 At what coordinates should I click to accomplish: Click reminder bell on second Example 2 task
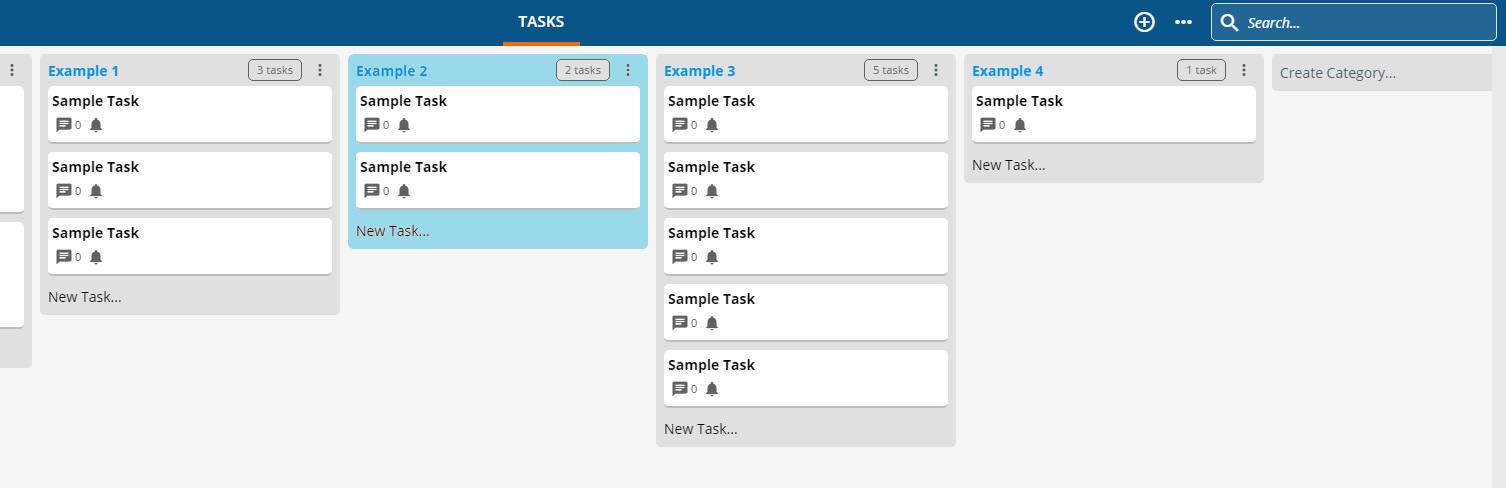(404, 191)
